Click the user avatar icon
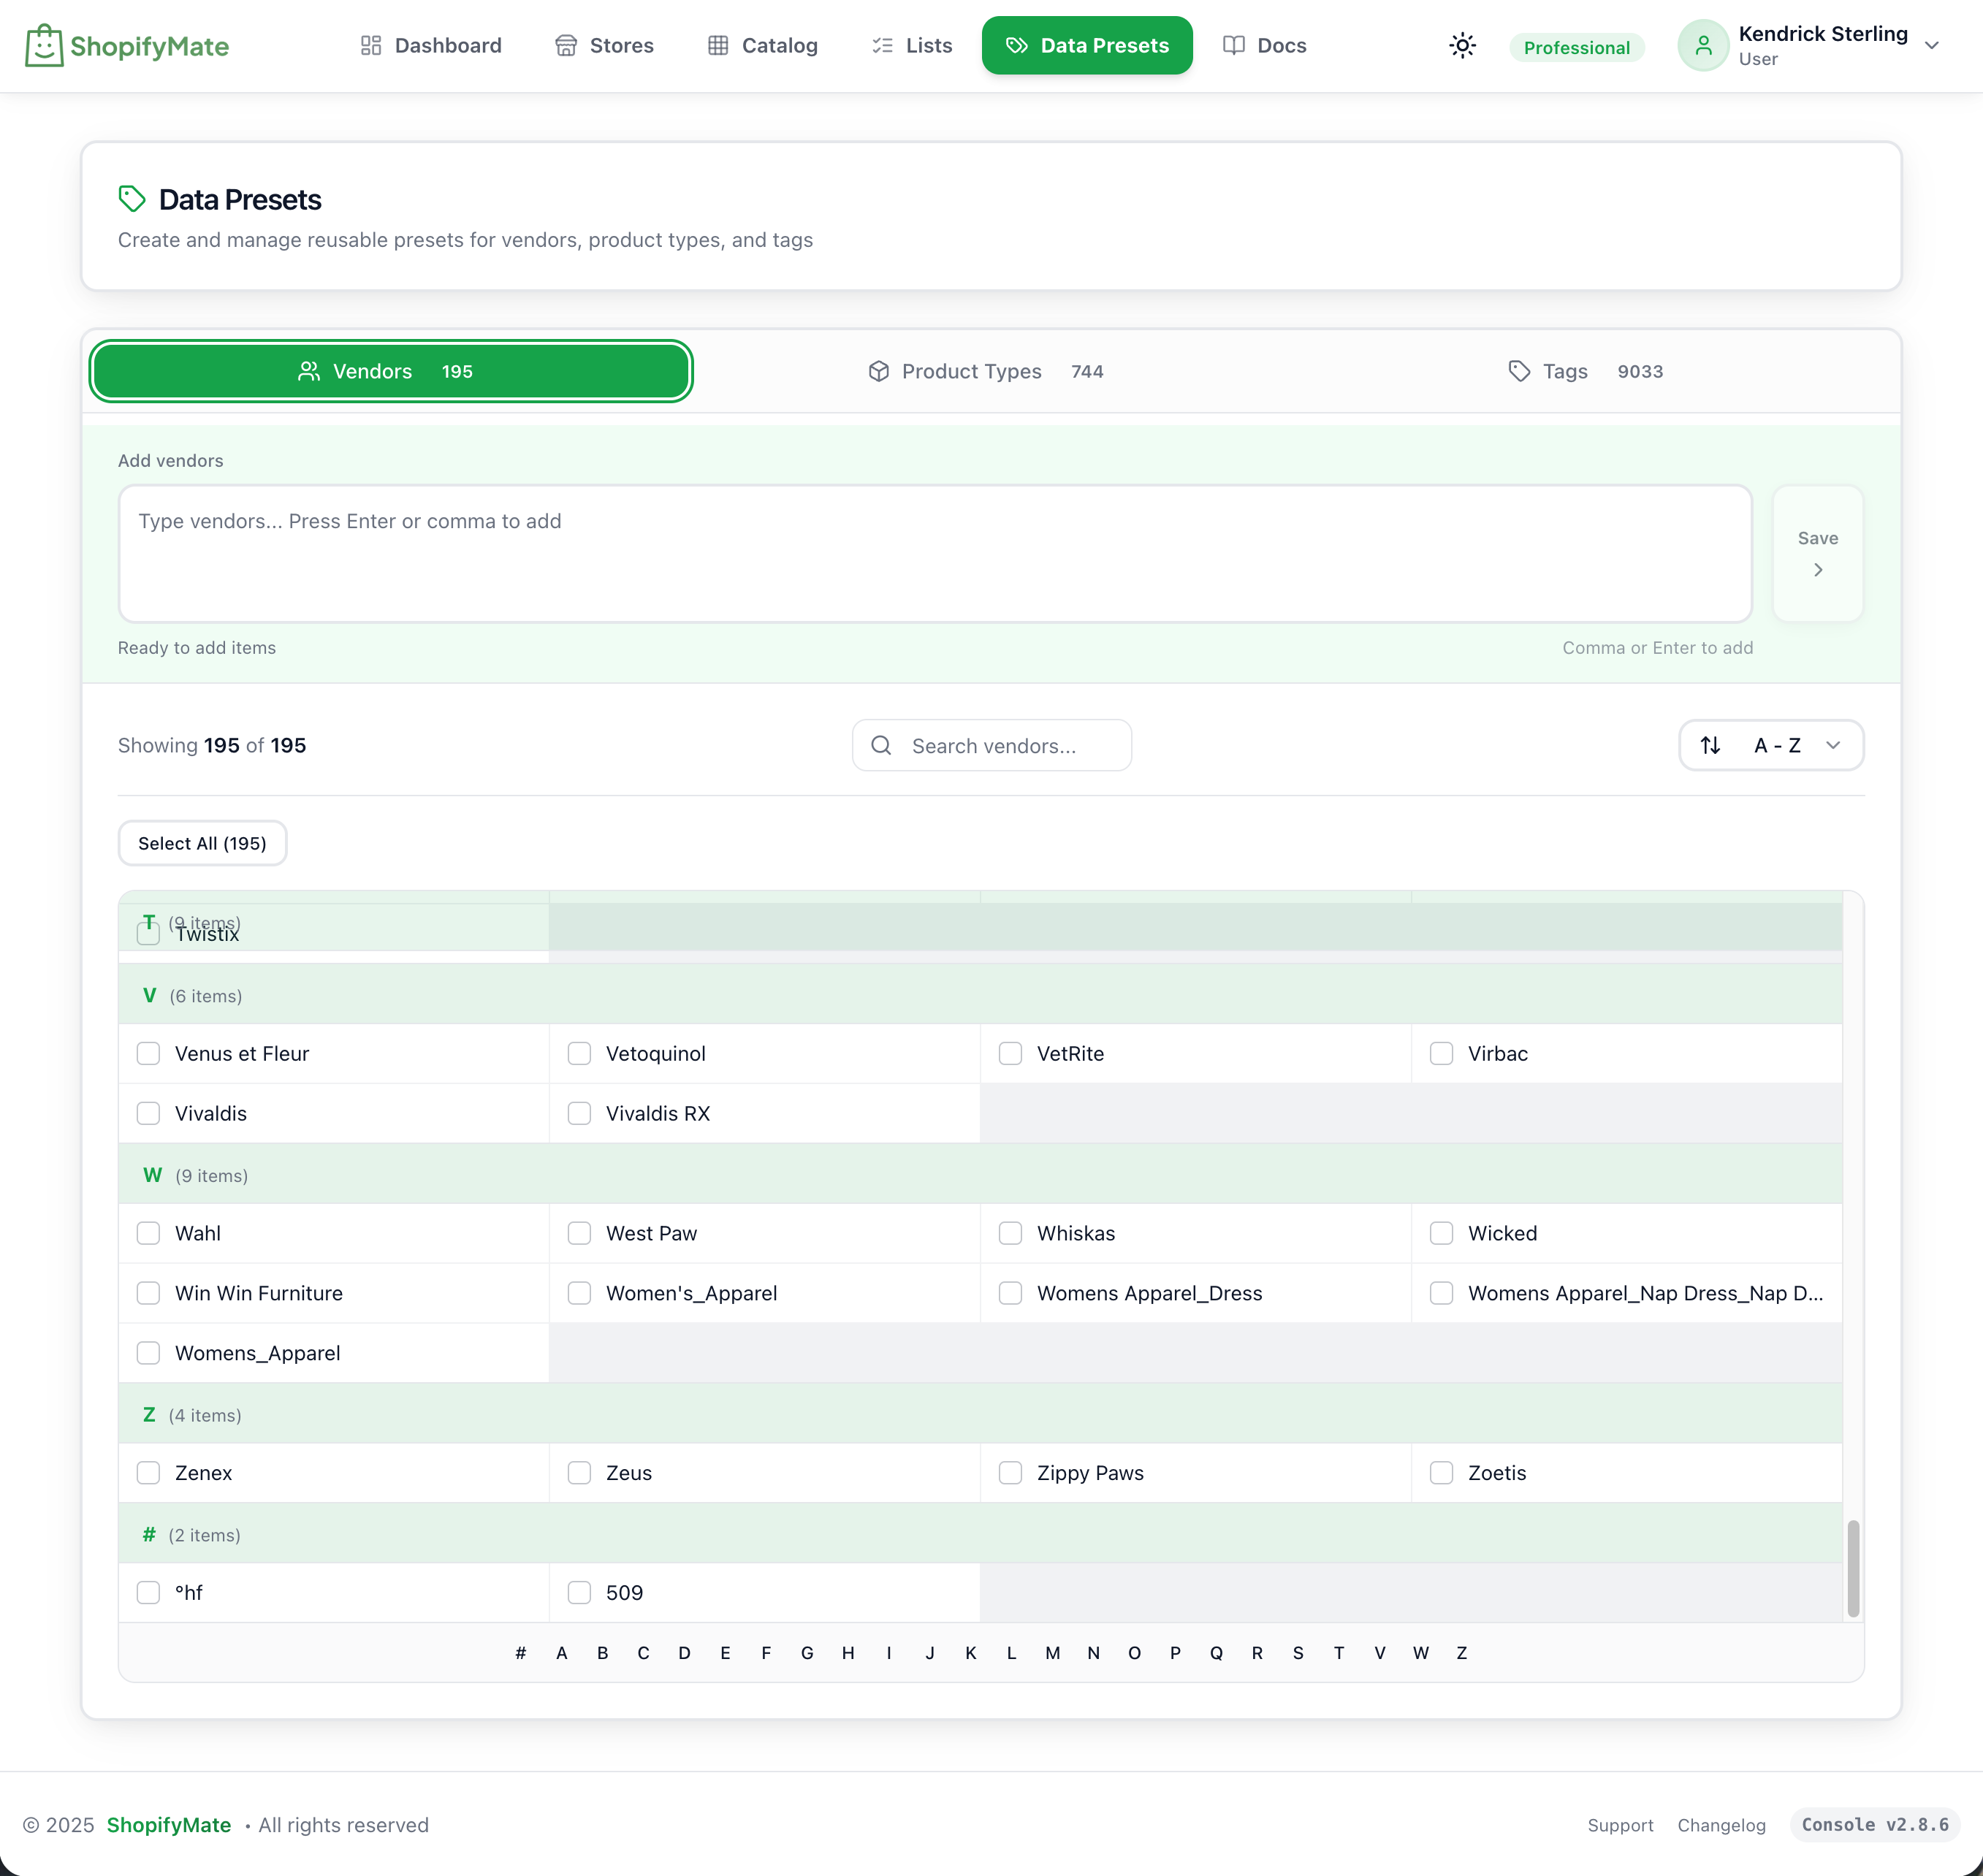The image size is (1983, 1876). click(1703, 45)
